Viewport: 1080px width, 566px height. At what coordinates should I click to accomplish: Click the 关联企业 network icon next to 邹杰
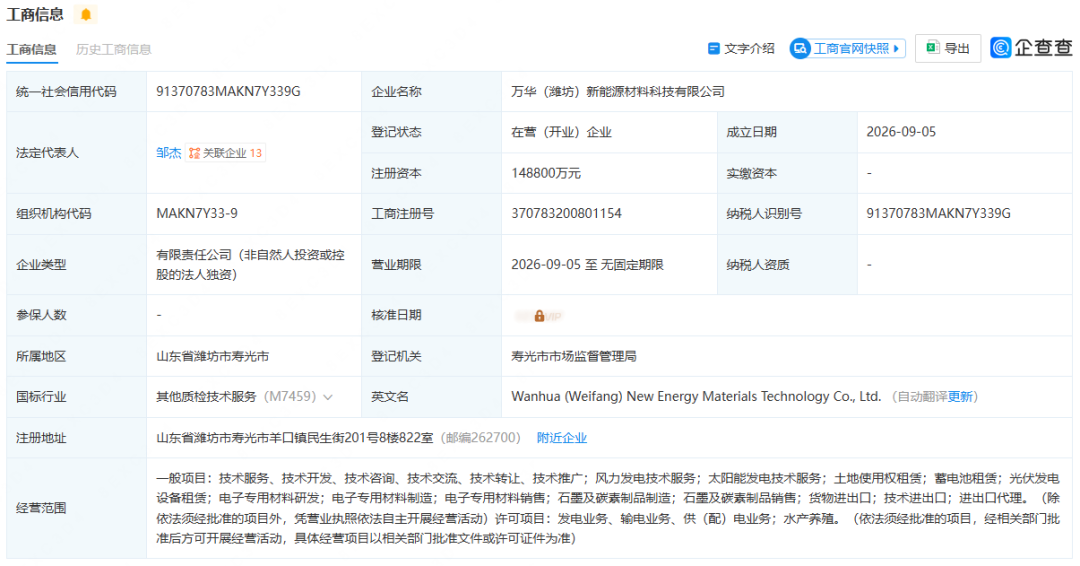pyautogui.click(x=195, y=153)
